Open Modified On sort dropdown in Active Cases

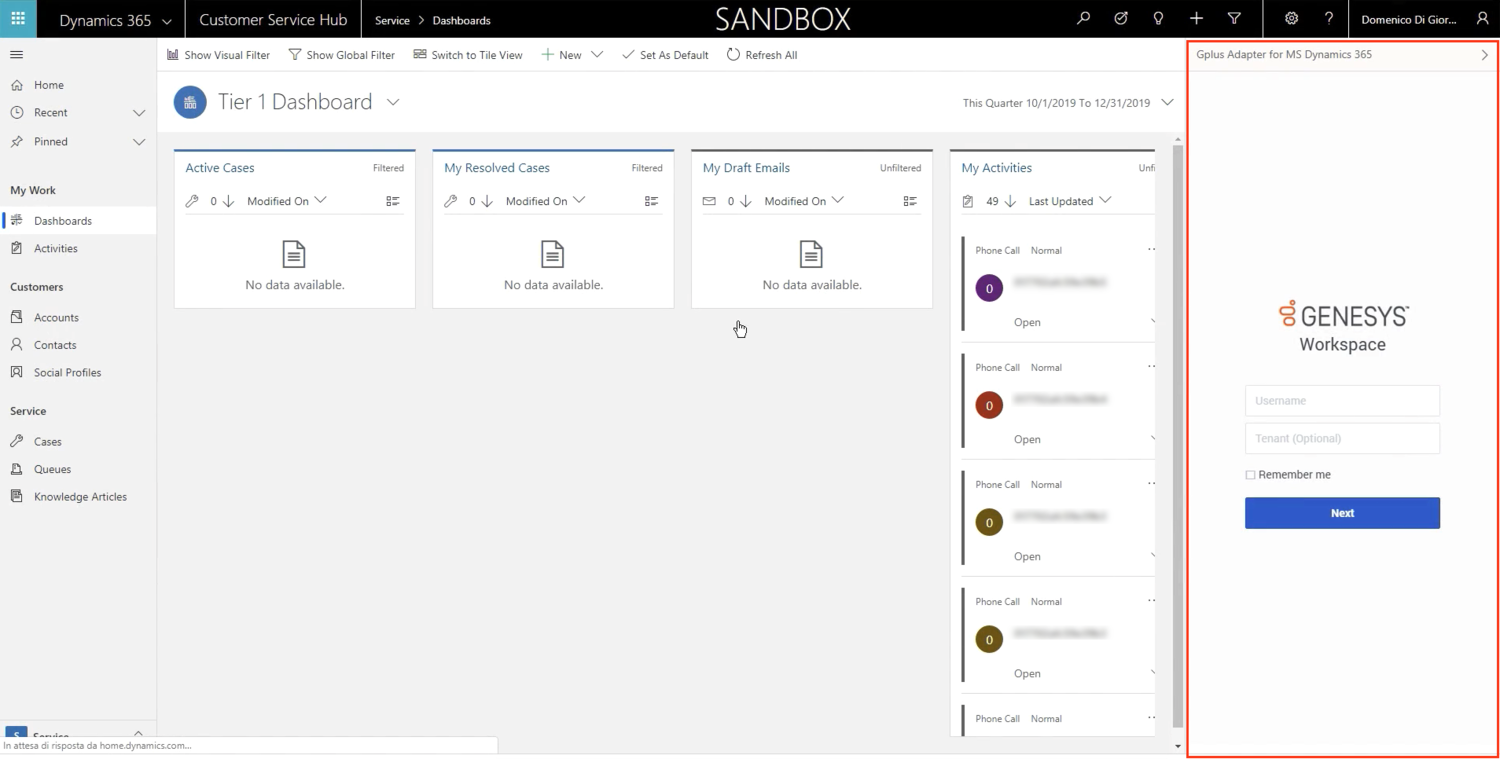pos(287,201)
